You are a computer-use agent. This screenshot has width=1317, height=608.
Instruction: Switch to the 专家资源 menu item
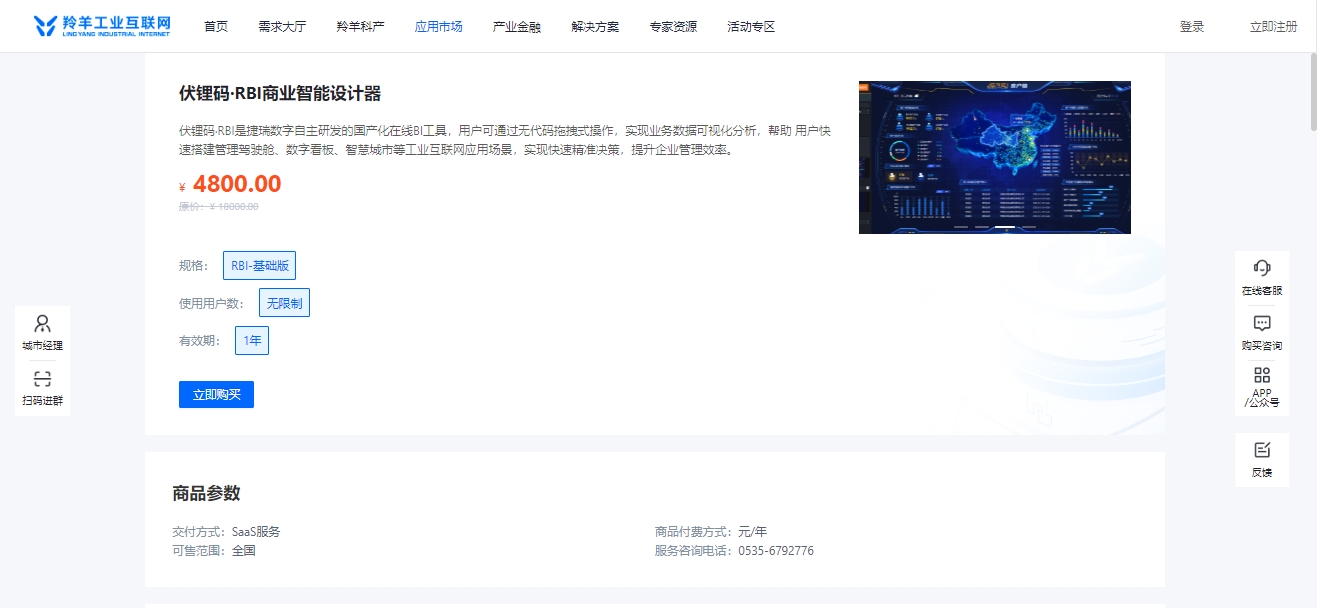pyautogui.click(x=672, y=26)
